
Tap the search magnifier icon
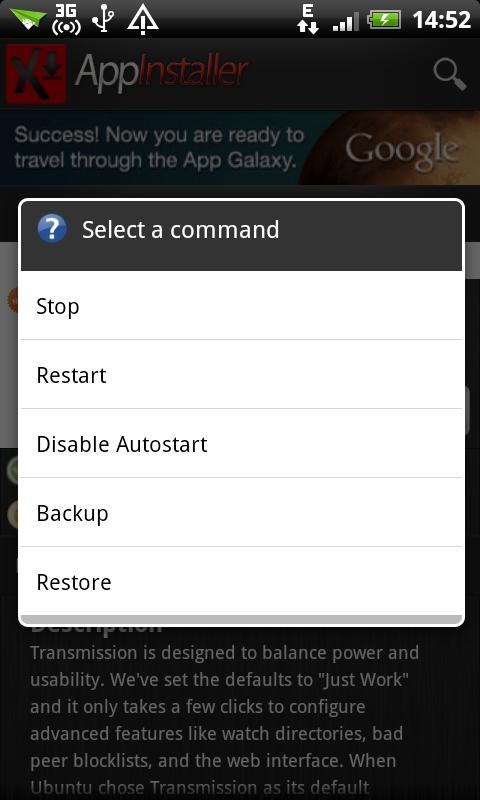[x=449, y=74]
